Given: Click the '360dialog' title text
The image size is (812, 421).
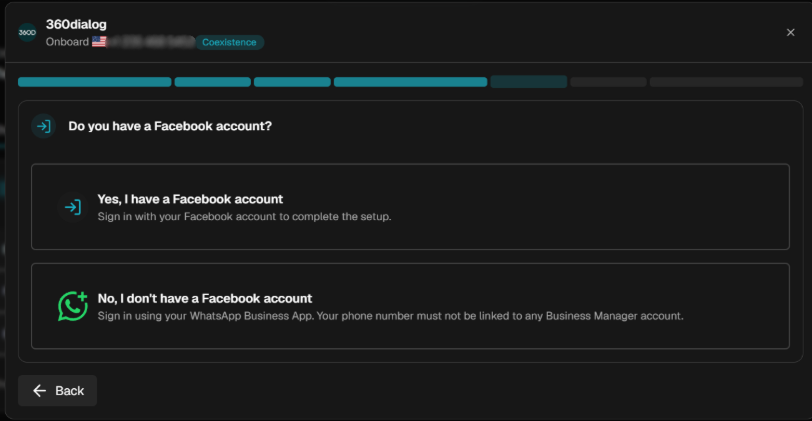Looking at the screenshot, I should point(76,24).
